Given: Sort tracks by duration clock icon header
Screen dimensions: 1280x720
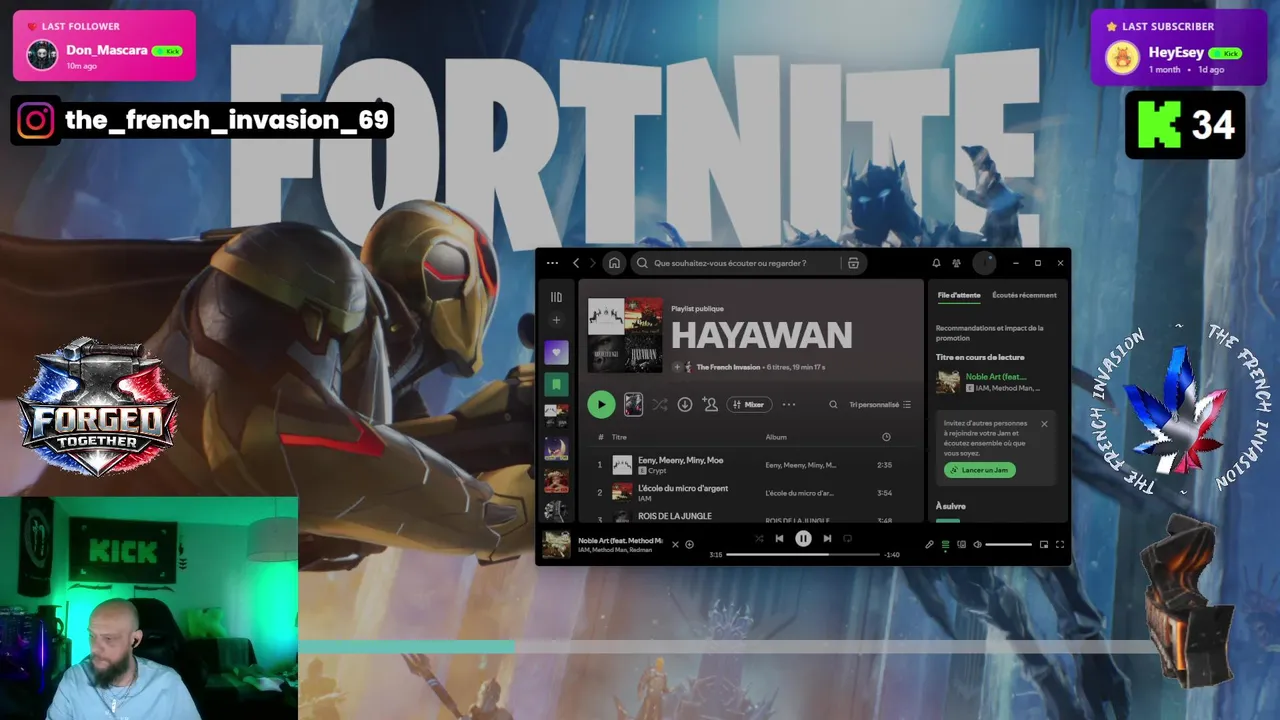Looking at the screenshot, I should click(886, 437).
